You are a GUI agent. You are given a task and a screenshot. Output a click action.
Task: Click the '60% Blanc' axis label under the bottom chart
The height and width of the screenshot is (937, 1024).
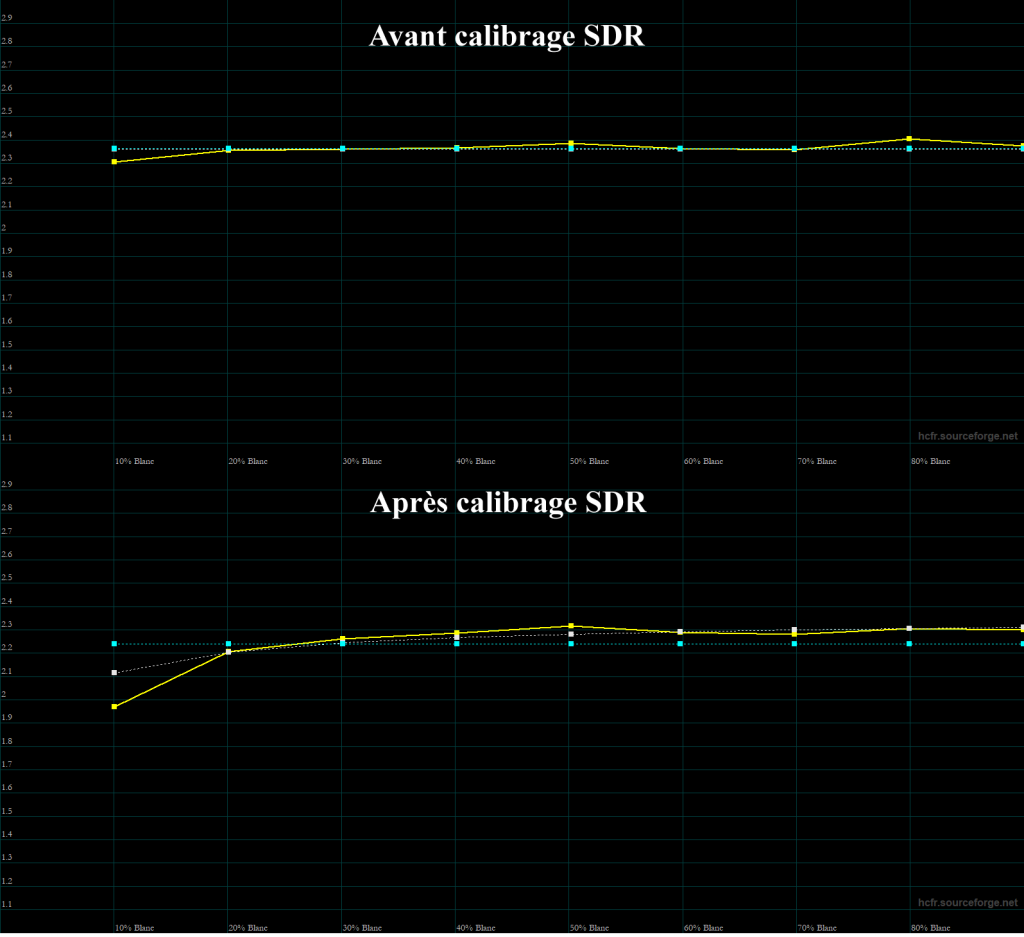[x=703, y=928]
